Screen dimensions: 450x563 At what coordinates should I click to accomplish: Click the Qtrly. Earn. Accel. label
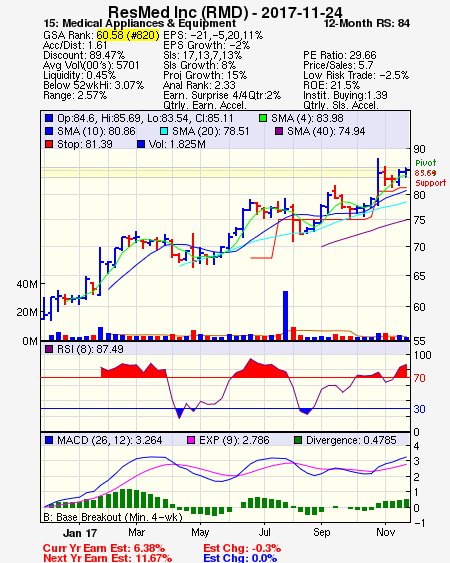[205, 105]
